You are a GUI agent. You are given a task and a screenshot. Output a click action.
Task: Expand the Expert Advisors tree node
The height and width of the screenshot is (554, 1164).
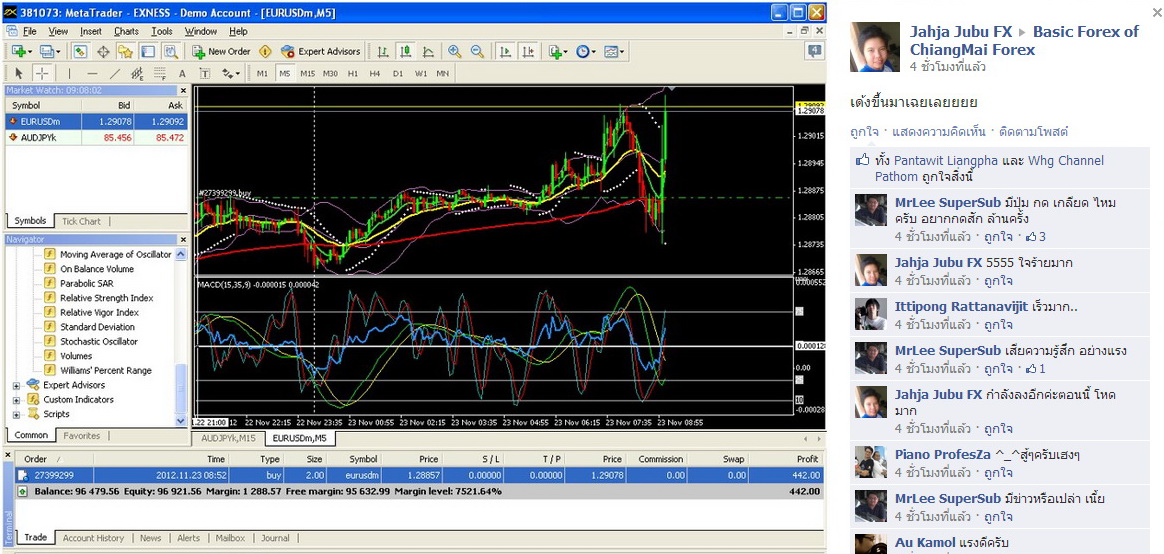pos(17,385)
